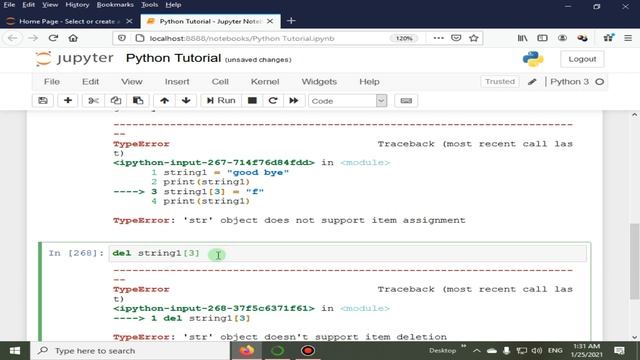
Task: Click the Windows taskbar search box
Action: click(x=131, y=351)
